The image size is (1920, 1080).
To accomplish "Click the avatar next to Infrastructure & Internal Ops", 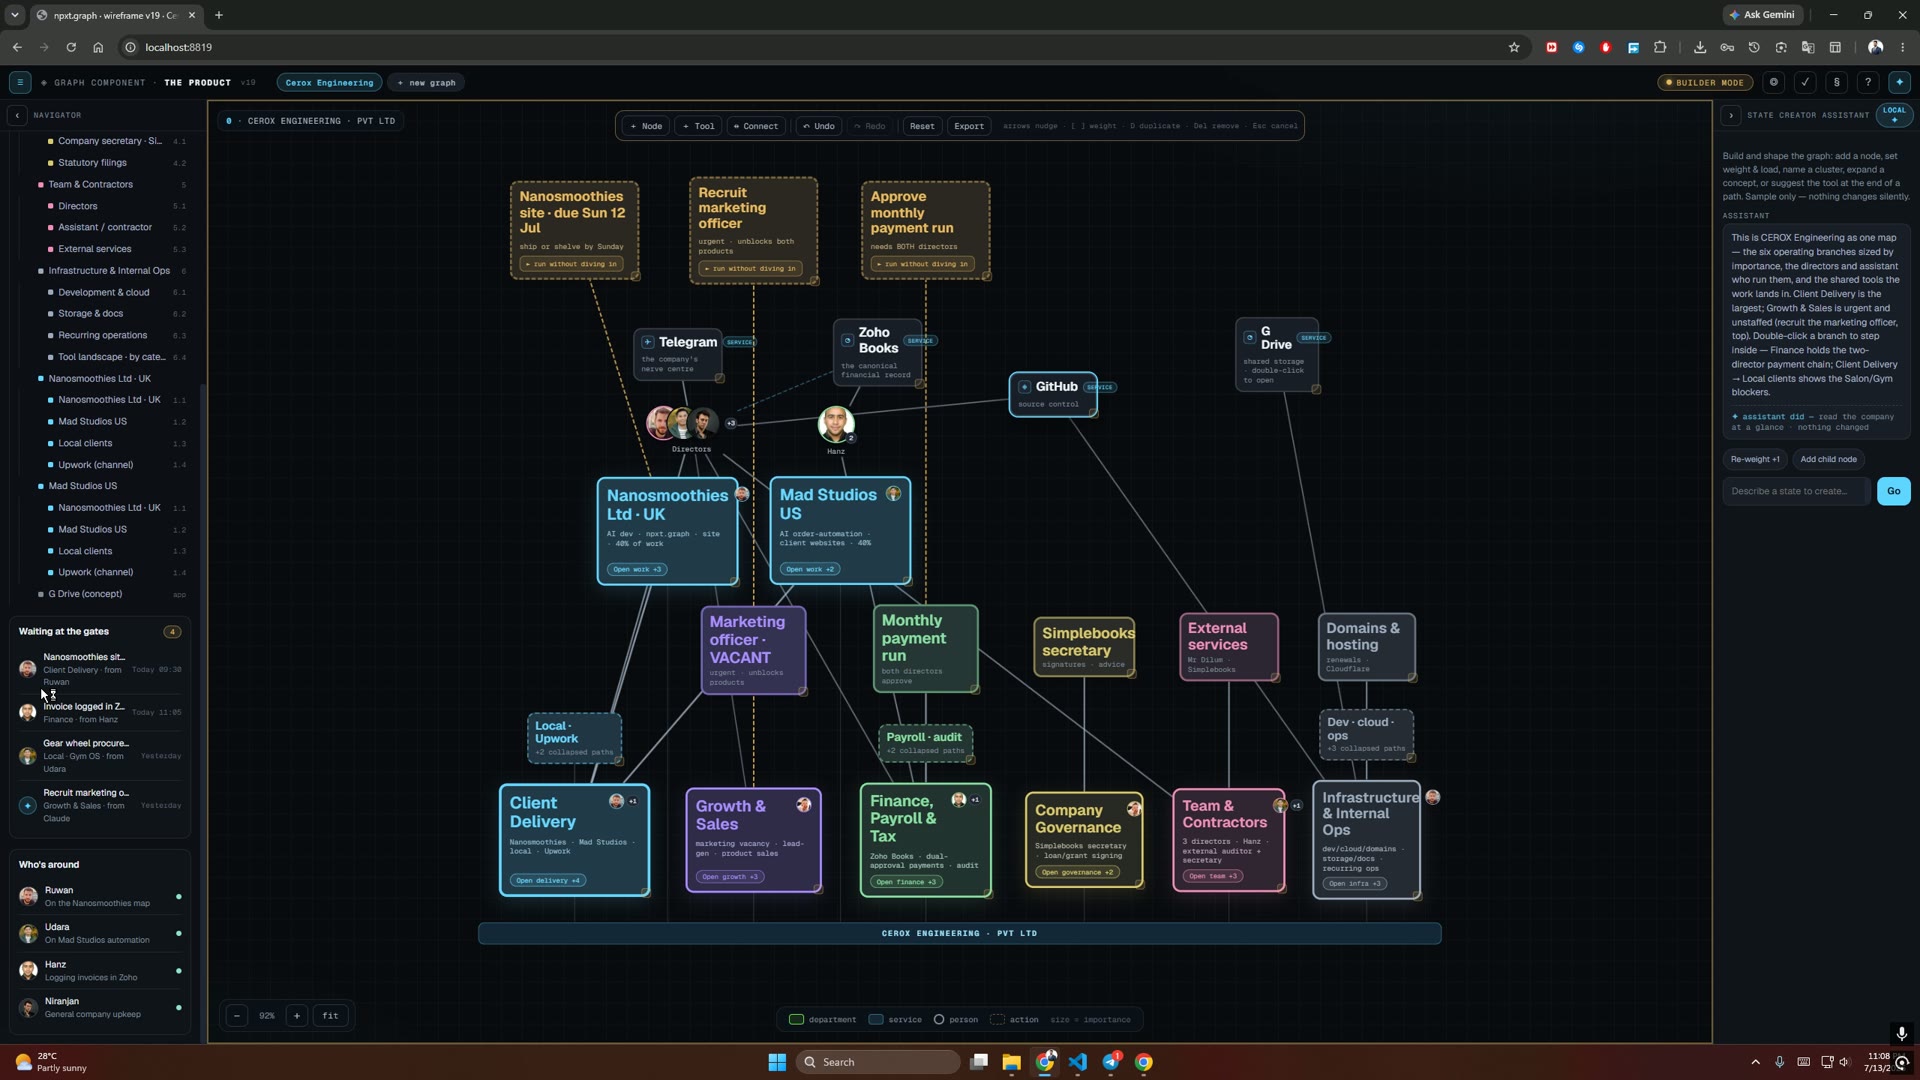I will (1433, 797).
